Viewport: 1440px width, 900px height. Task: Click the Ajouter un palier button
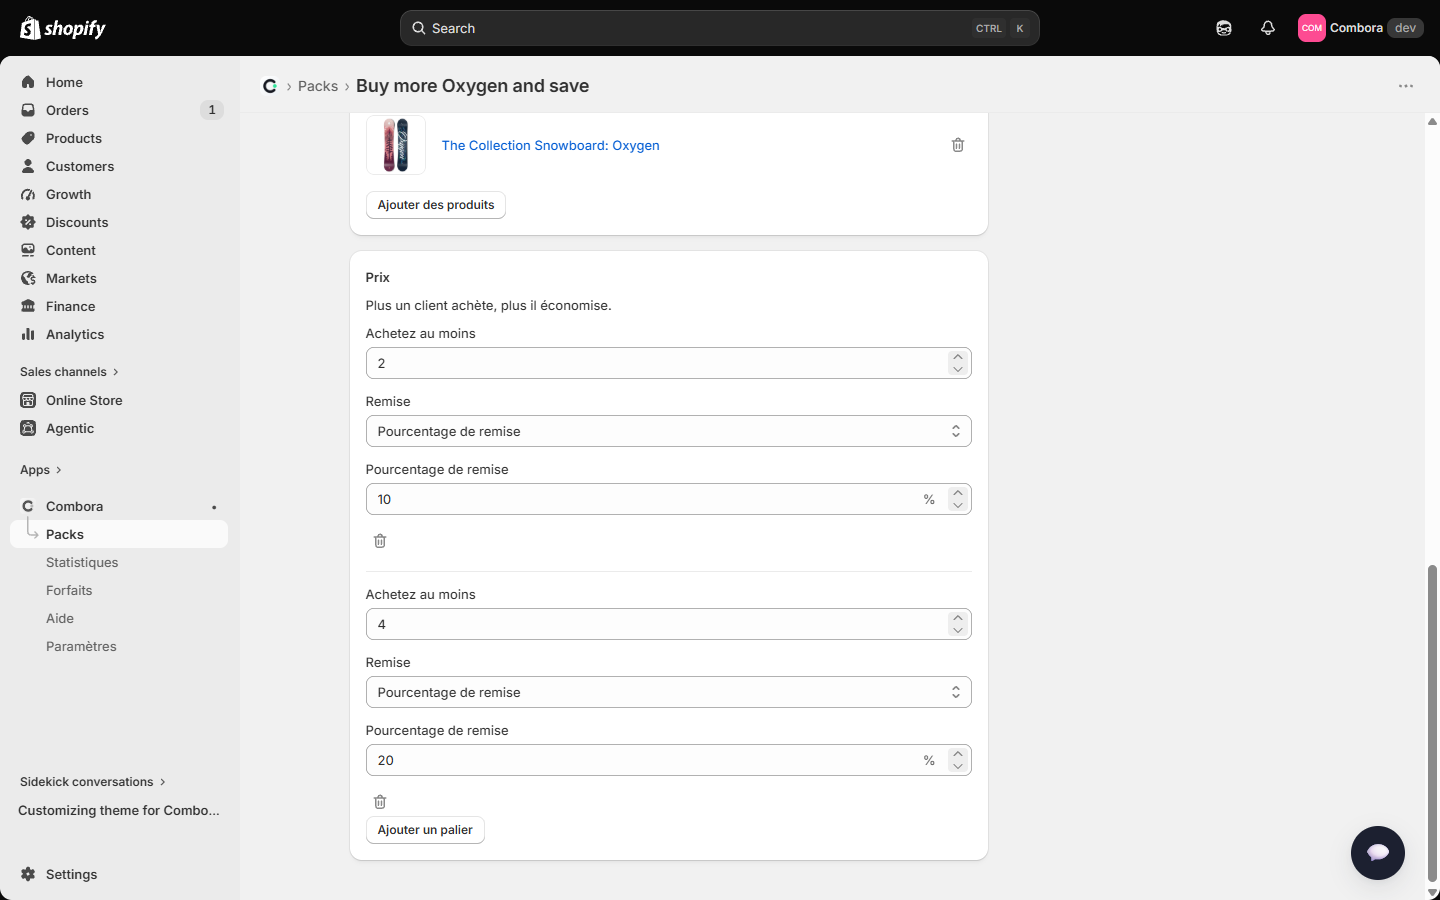[425, 830]
